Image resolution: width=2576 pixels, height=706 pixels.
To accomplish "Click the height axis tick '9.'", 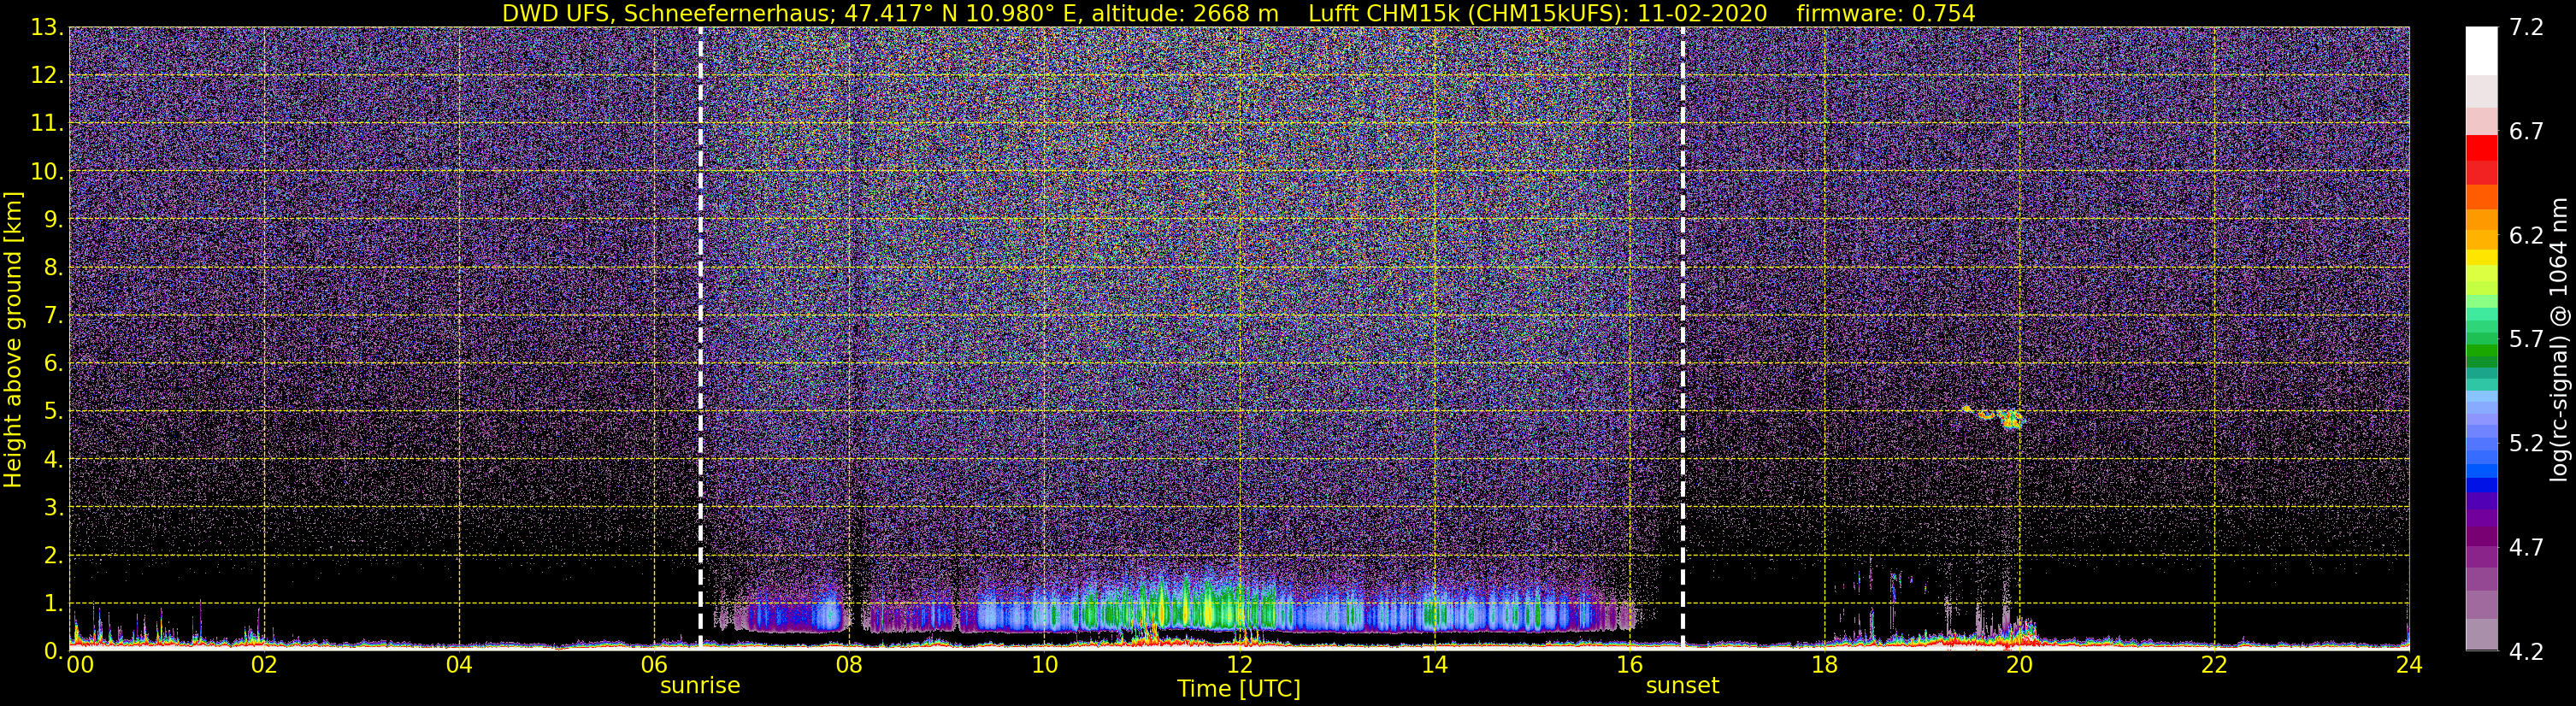I will [53, 220].
